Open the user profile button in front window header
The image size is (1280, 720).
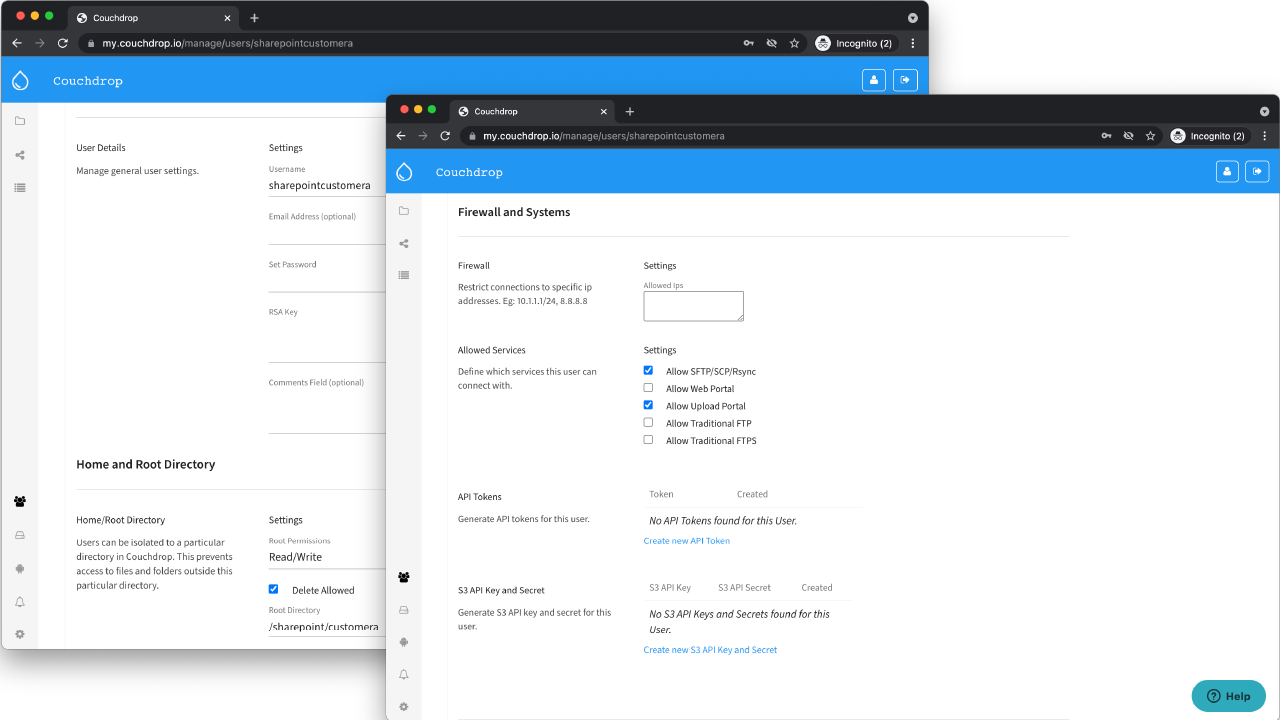click(x=1227, y=172)
